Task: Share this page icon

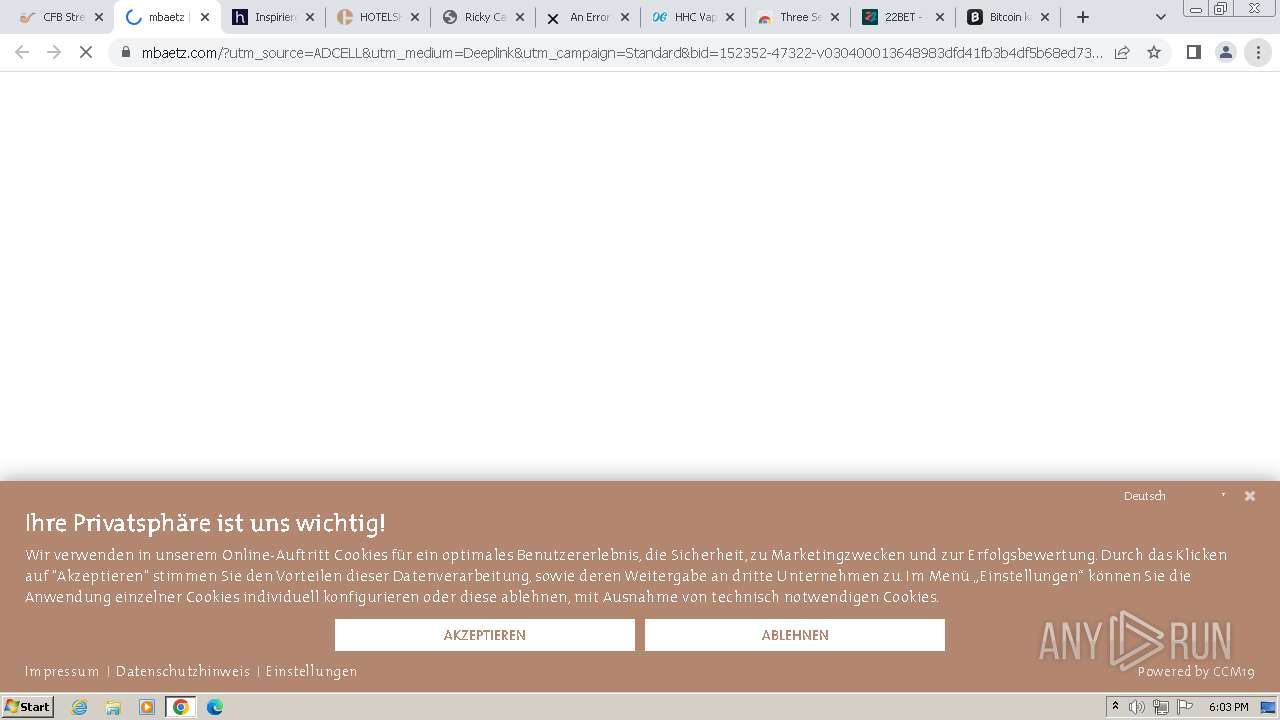Action: coord(1122,52)
